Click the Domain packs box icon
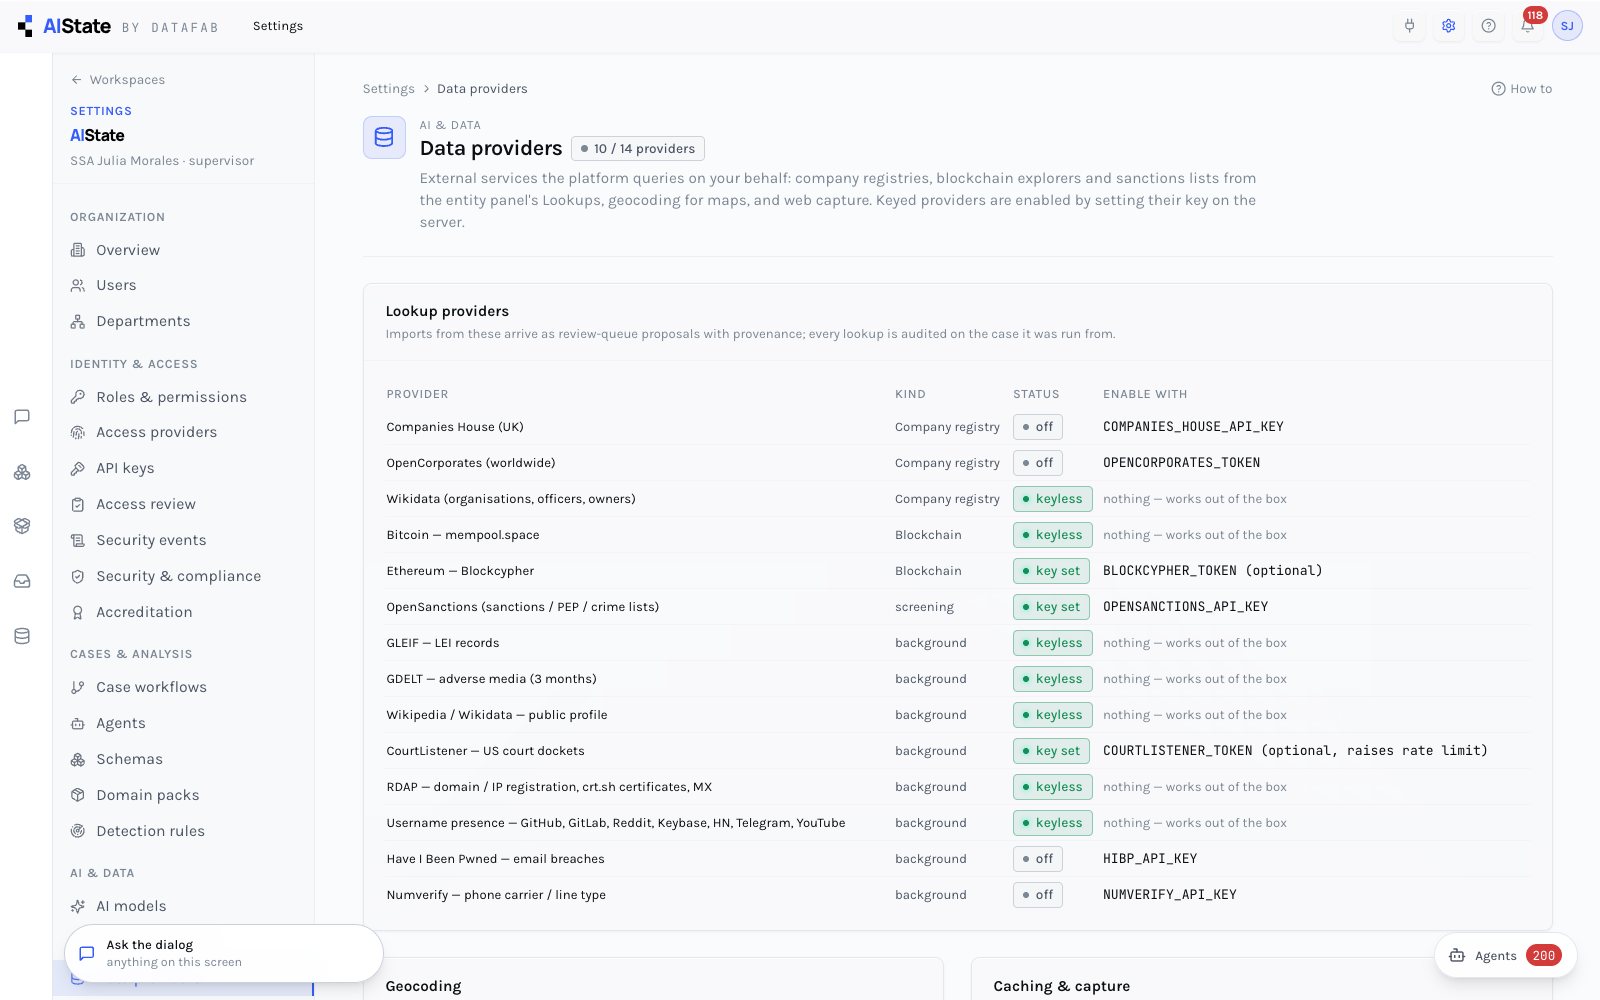 click(78, 796)
